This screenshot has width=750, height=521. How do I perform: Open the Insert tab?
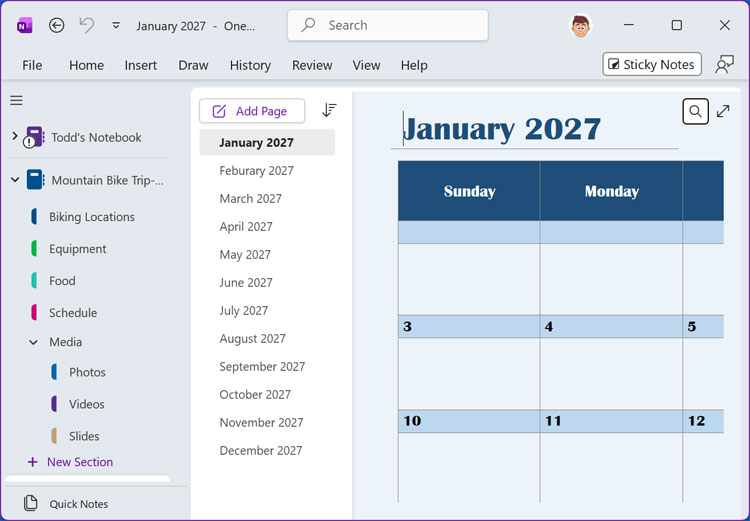pos(141,65)
